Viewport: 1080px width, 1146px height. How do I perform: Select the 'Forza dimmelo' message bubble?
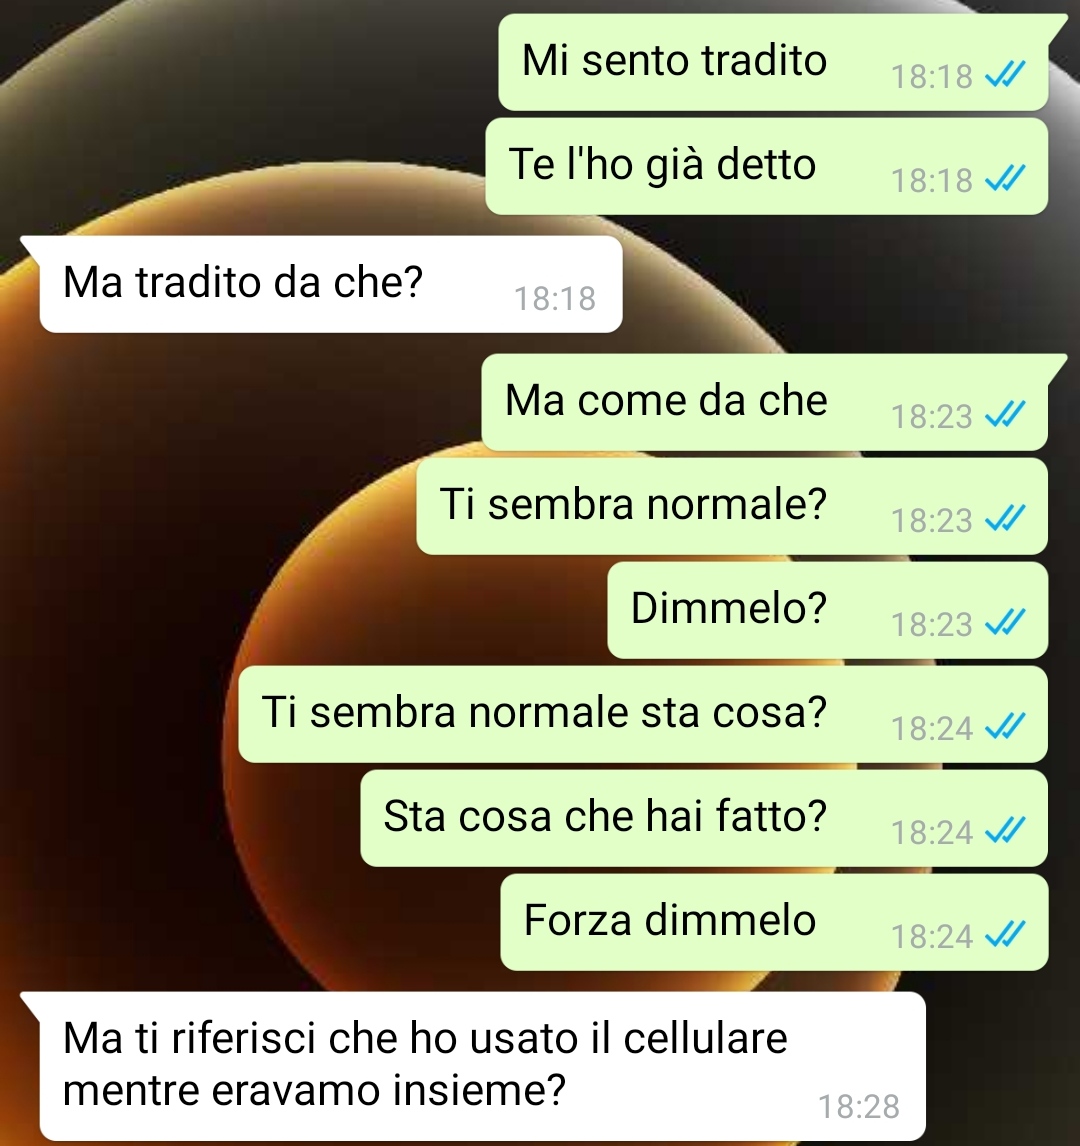tap(775, 922)
